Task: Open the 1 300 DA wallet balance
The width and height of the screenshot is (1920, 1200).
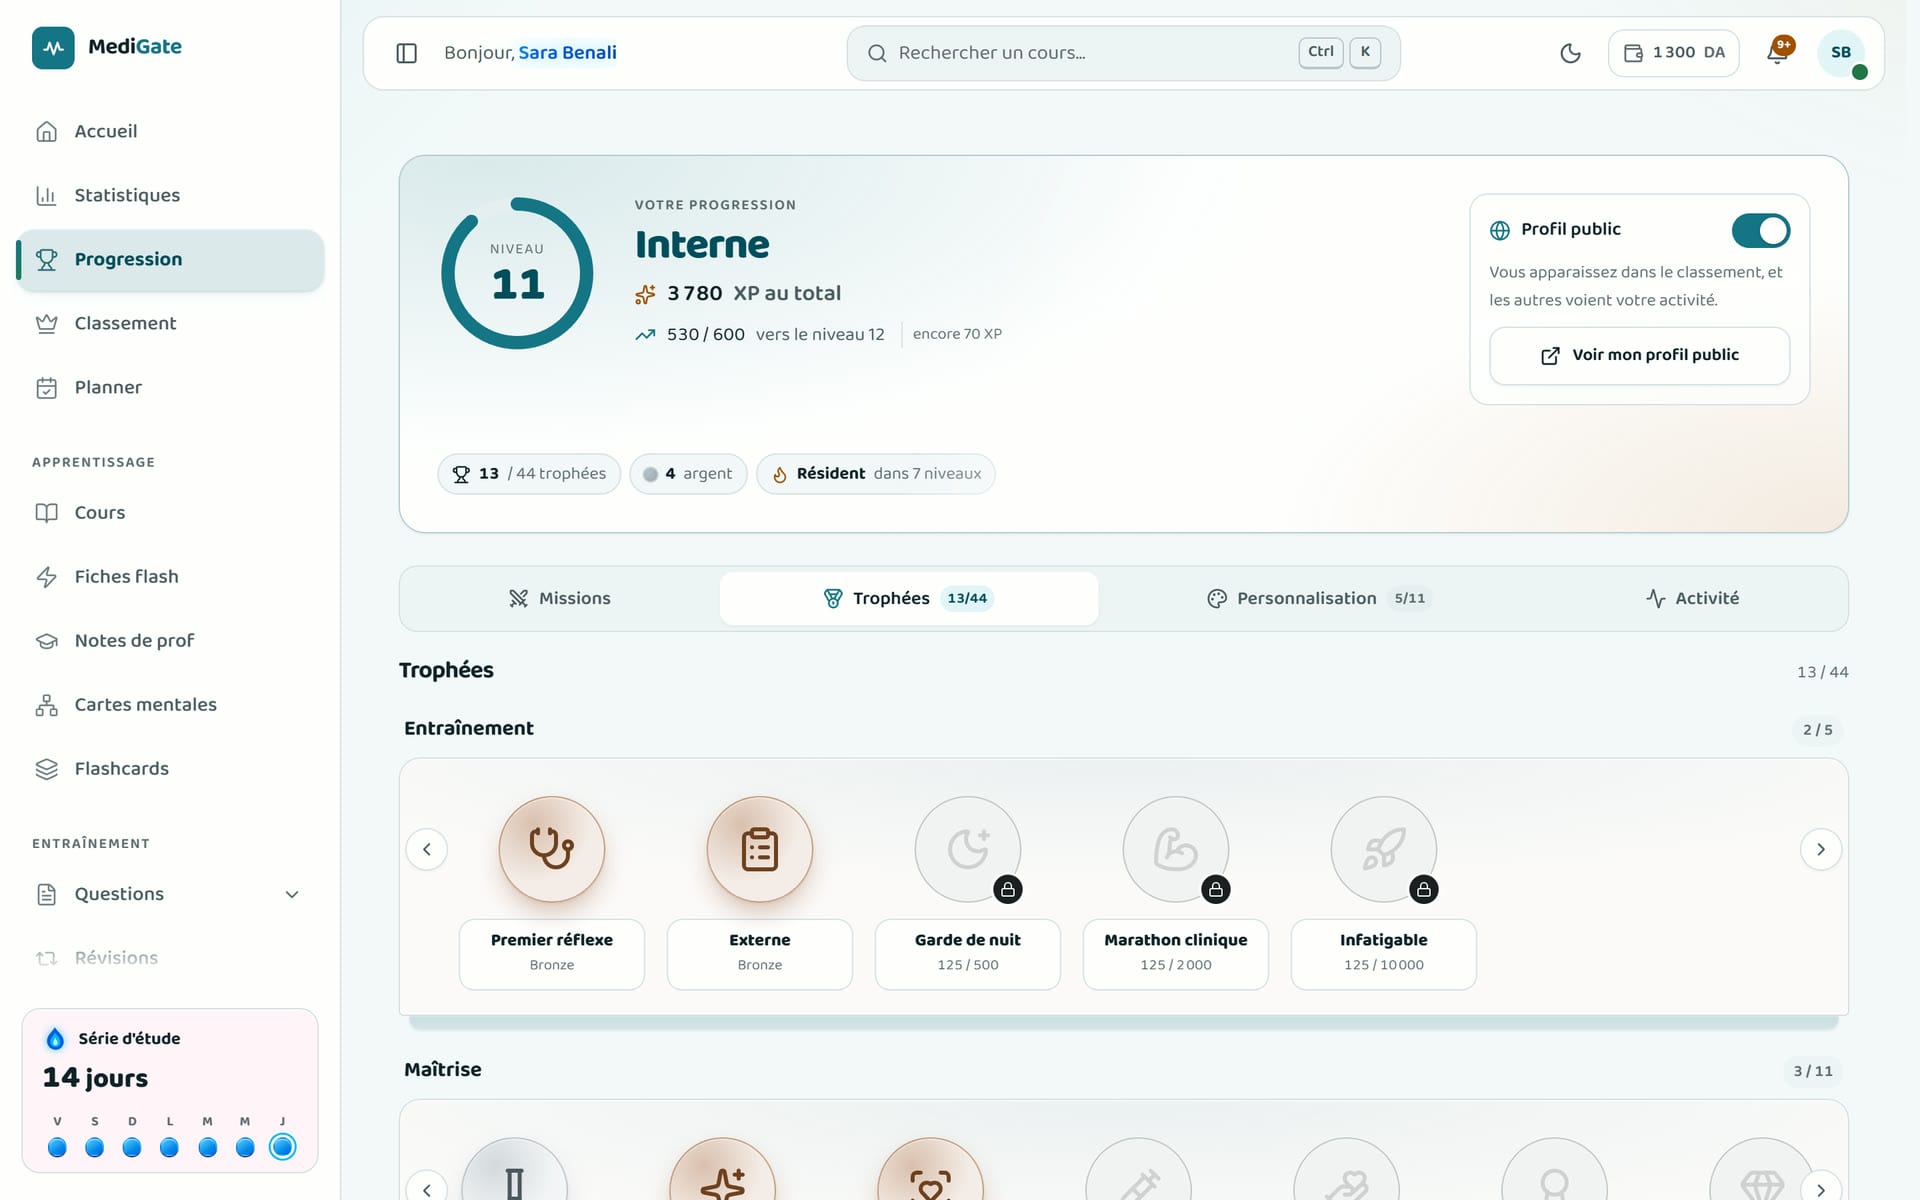Action: [1674, 53]
